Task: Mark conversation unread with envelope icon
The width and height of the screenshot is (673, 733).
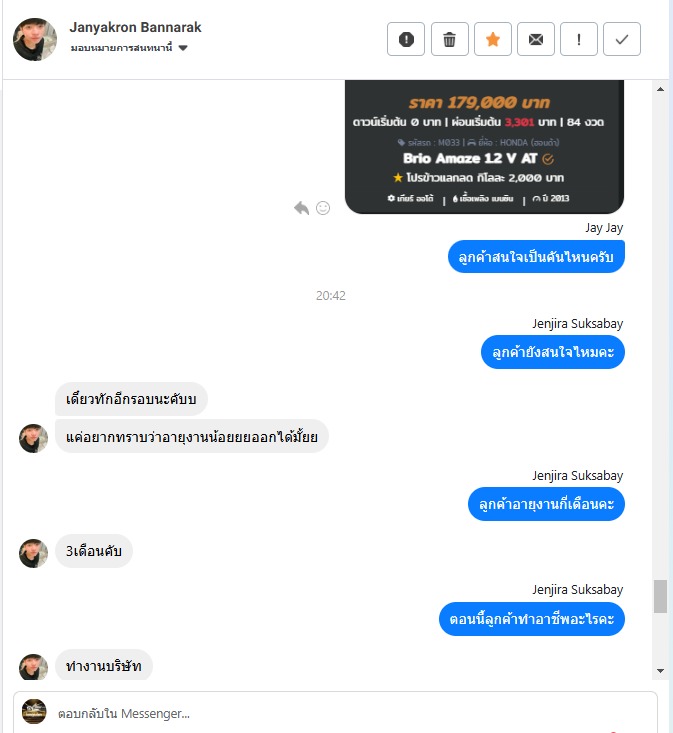Action: coord(536,39)
